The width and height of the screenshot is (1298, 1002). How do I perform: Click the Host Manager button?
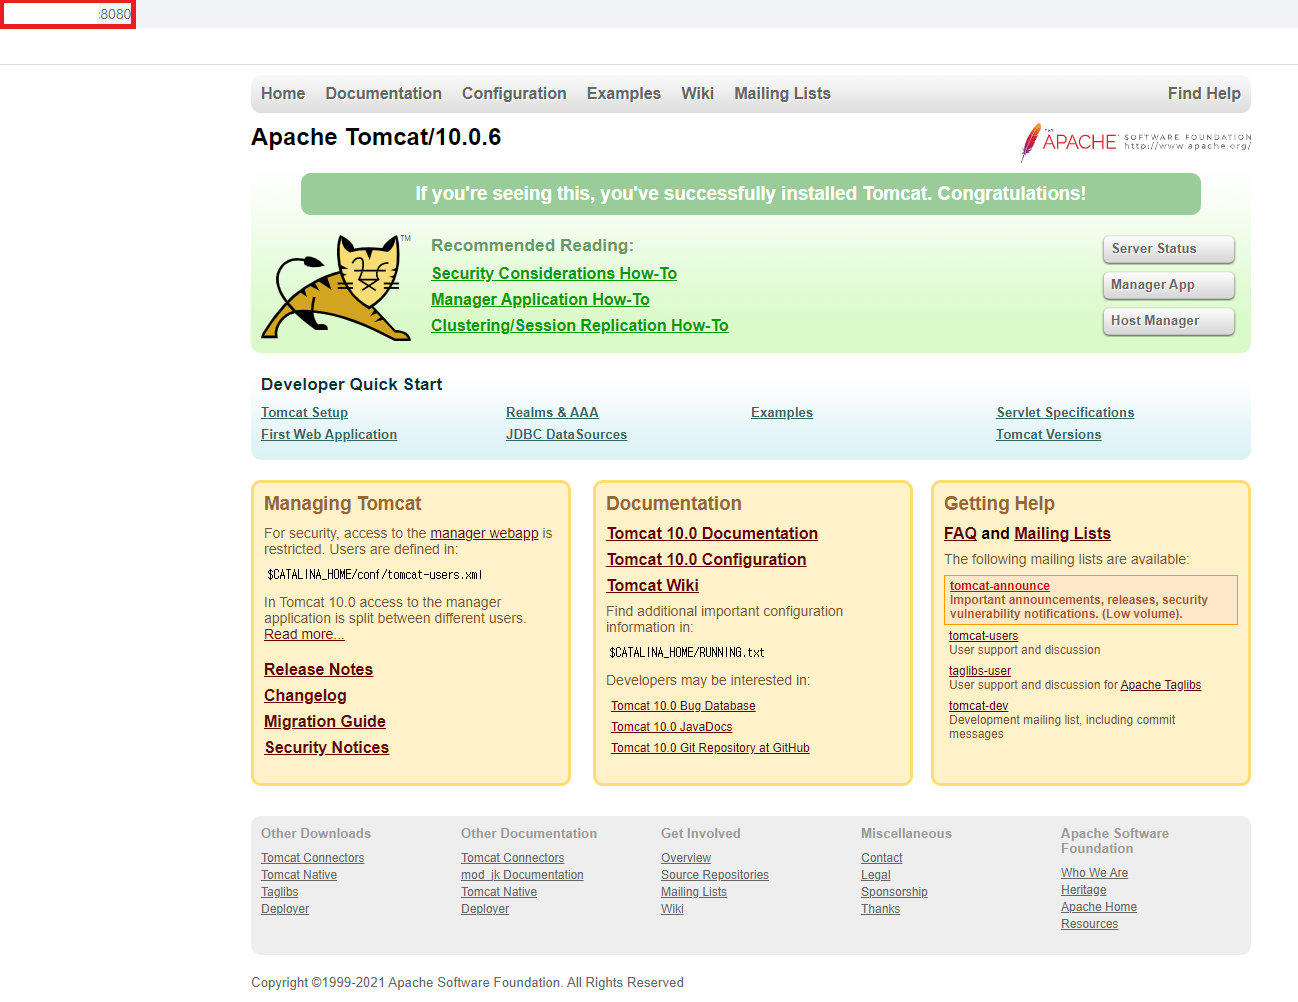click(x=1168, y=321)
